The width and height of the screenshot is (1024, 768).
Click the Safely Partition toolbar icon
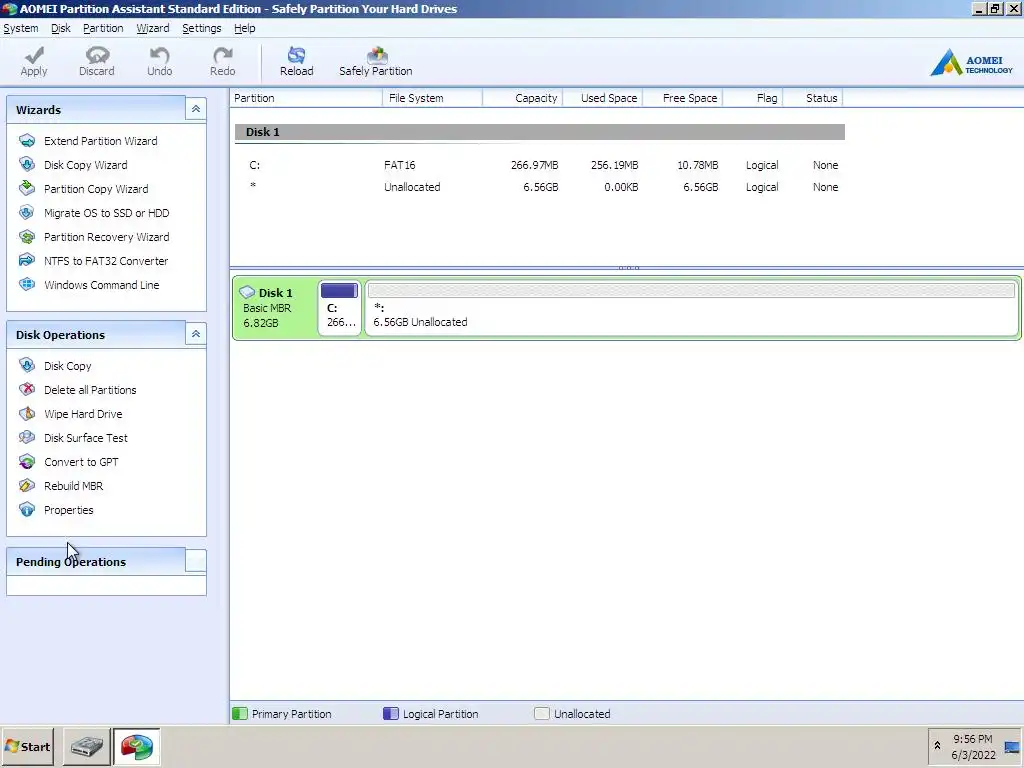(x=377, y=55)
